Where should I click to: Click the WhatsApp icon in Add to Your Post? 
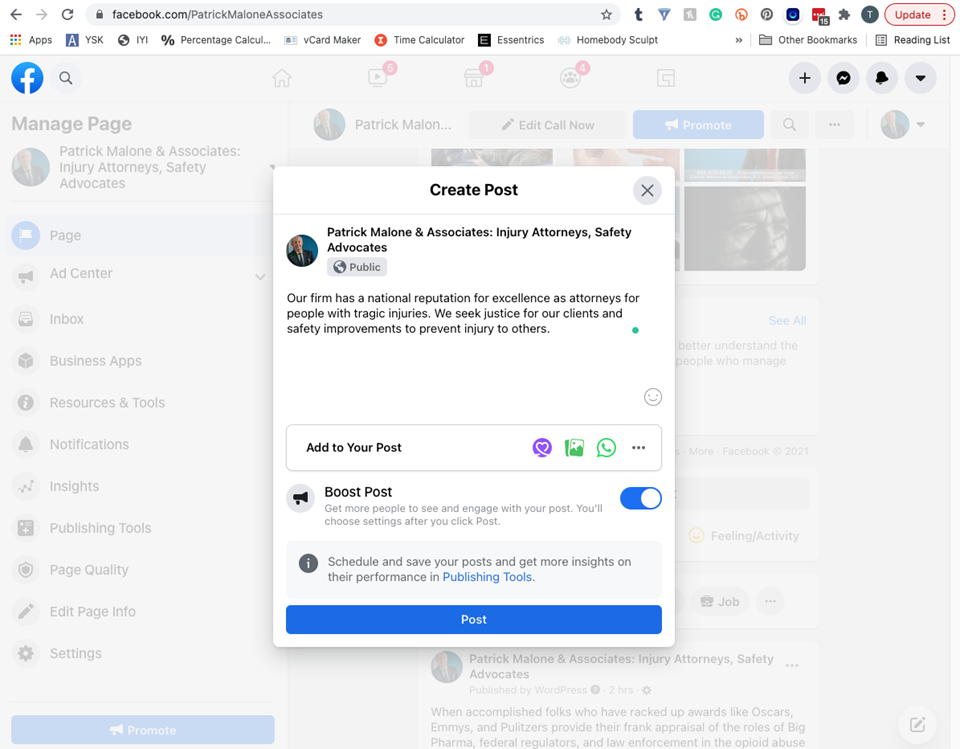[606, 447]
